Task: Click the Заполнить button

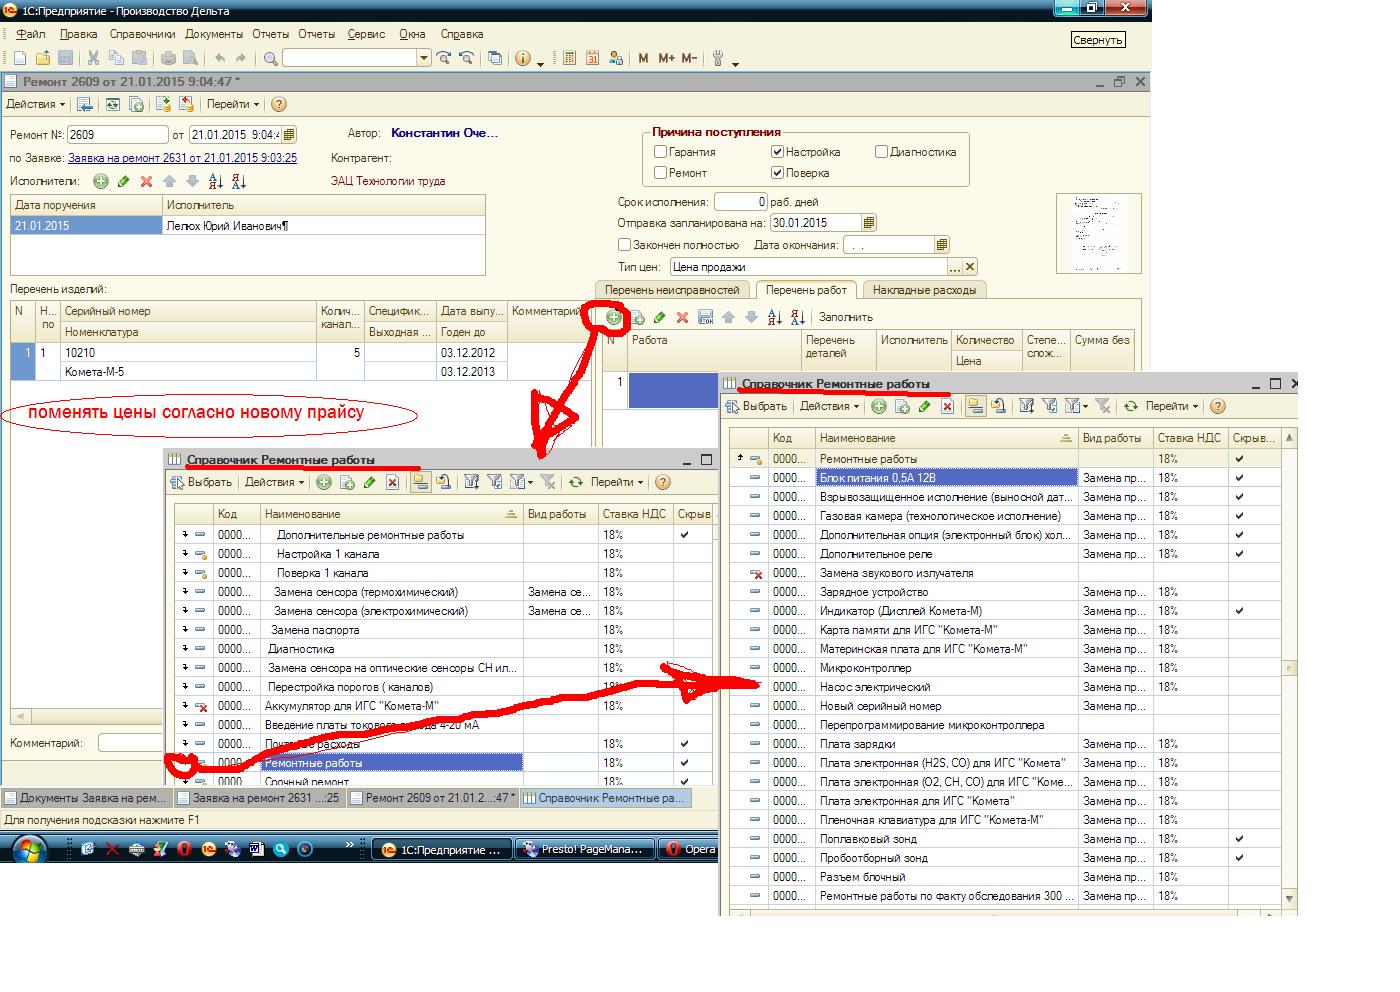Action: [x=846, y=317]
